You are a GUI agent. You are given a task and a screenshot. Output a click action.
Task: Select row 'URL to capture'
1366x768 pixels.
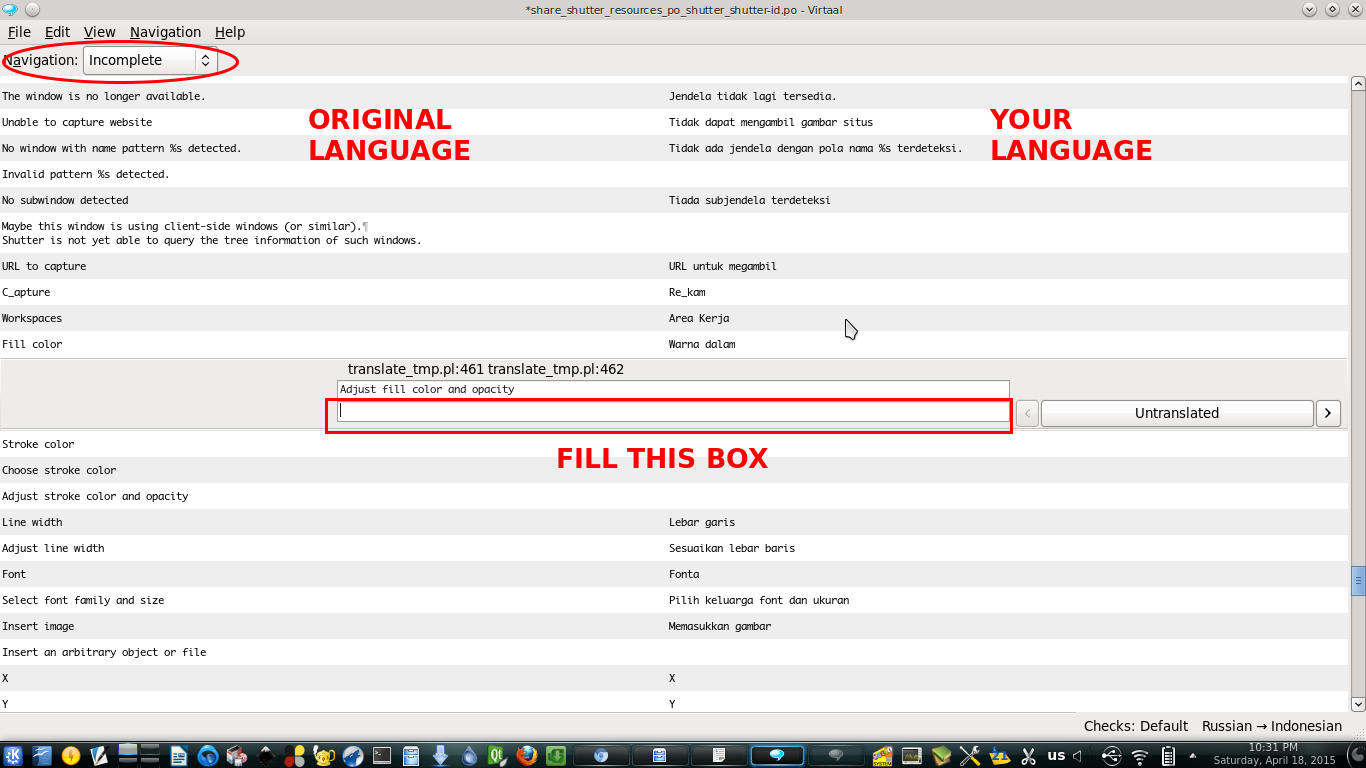tap(674, 266)
